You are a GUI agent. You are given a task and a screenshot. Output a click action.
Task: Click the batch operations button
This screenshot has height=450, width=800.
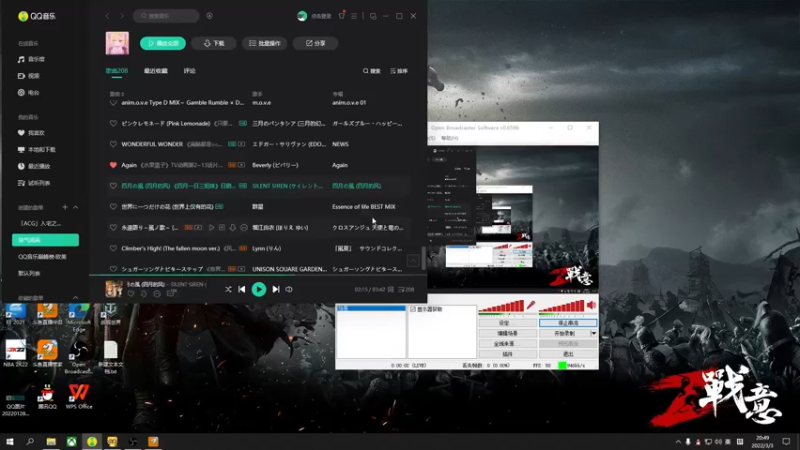(x=264, y=43)
